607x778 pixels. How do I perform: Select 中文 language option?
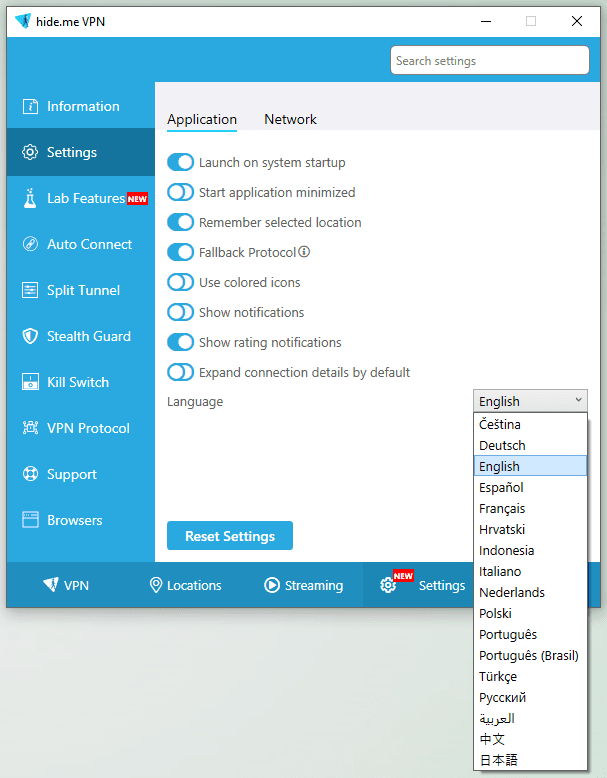530,739
